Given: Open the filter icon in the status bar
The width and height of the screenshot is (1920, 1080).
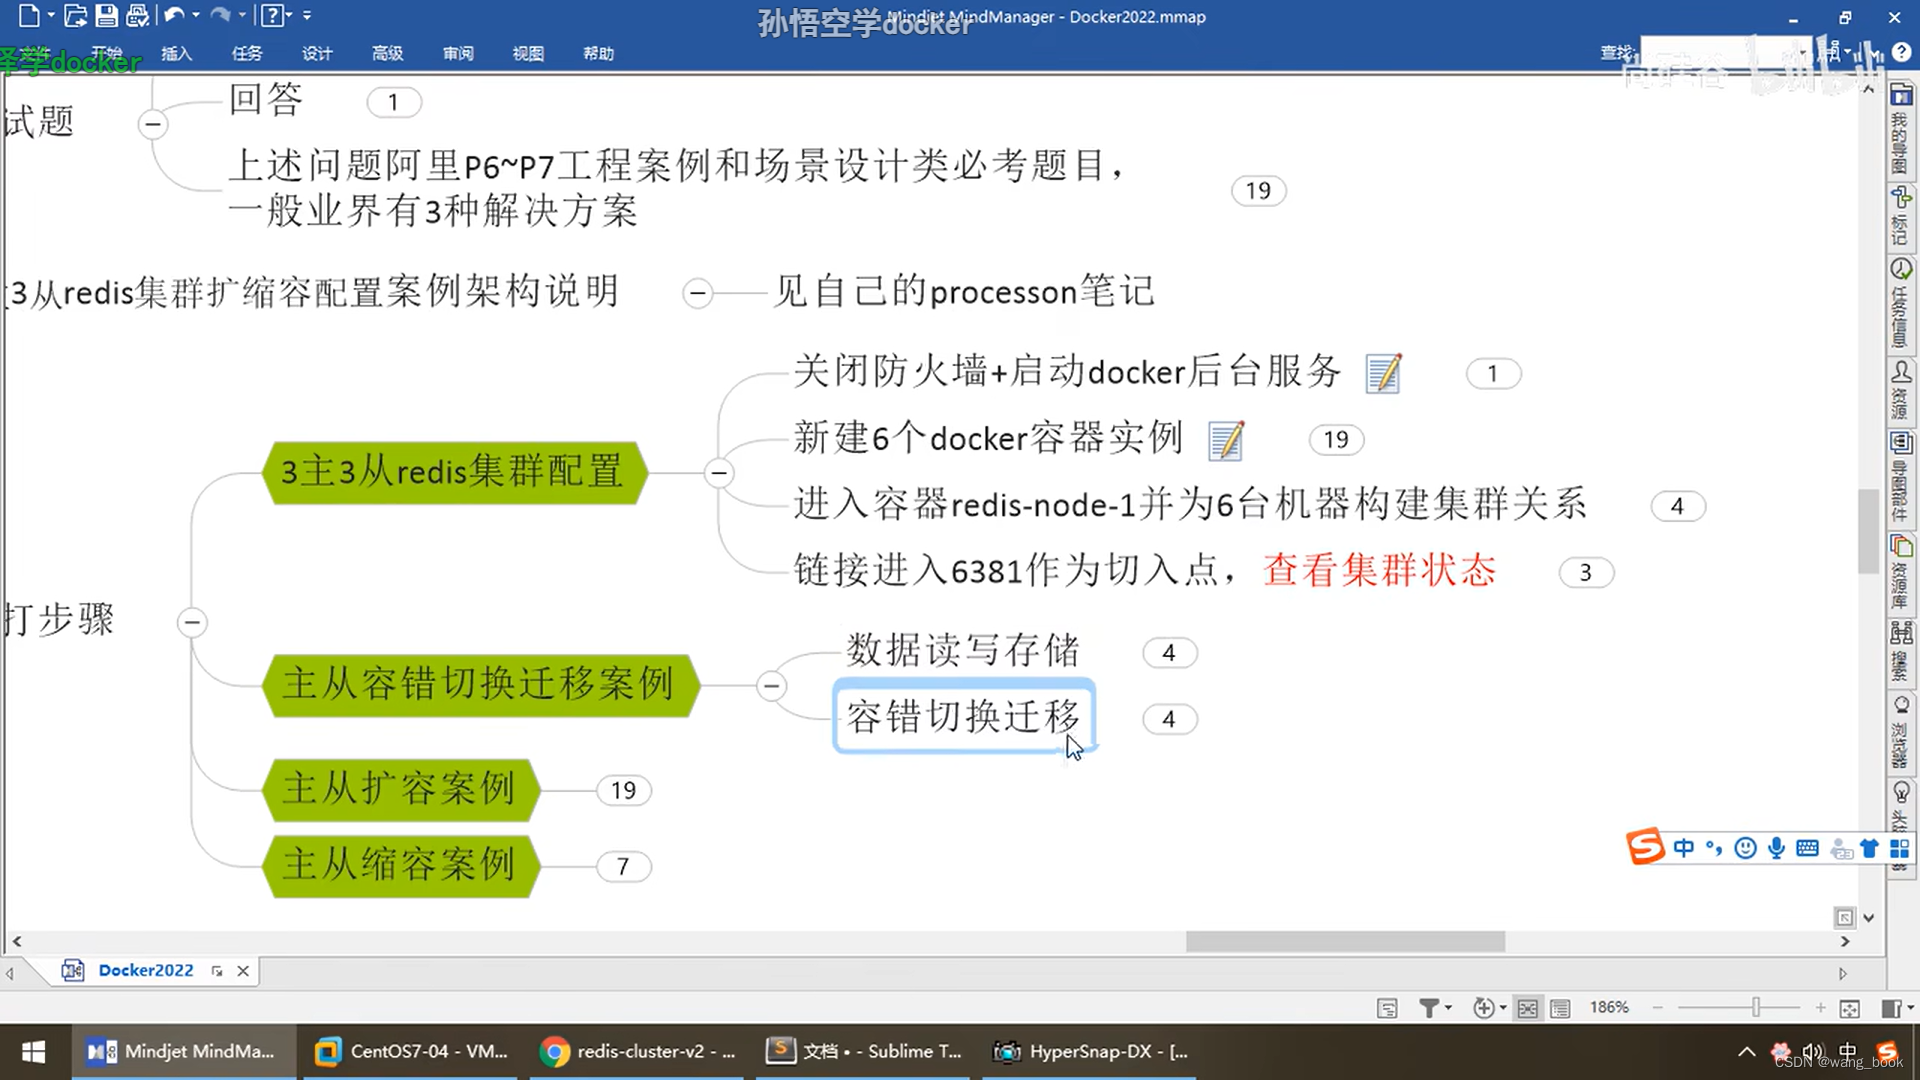Looking at the screenshot, I should click(1430, 1007).
